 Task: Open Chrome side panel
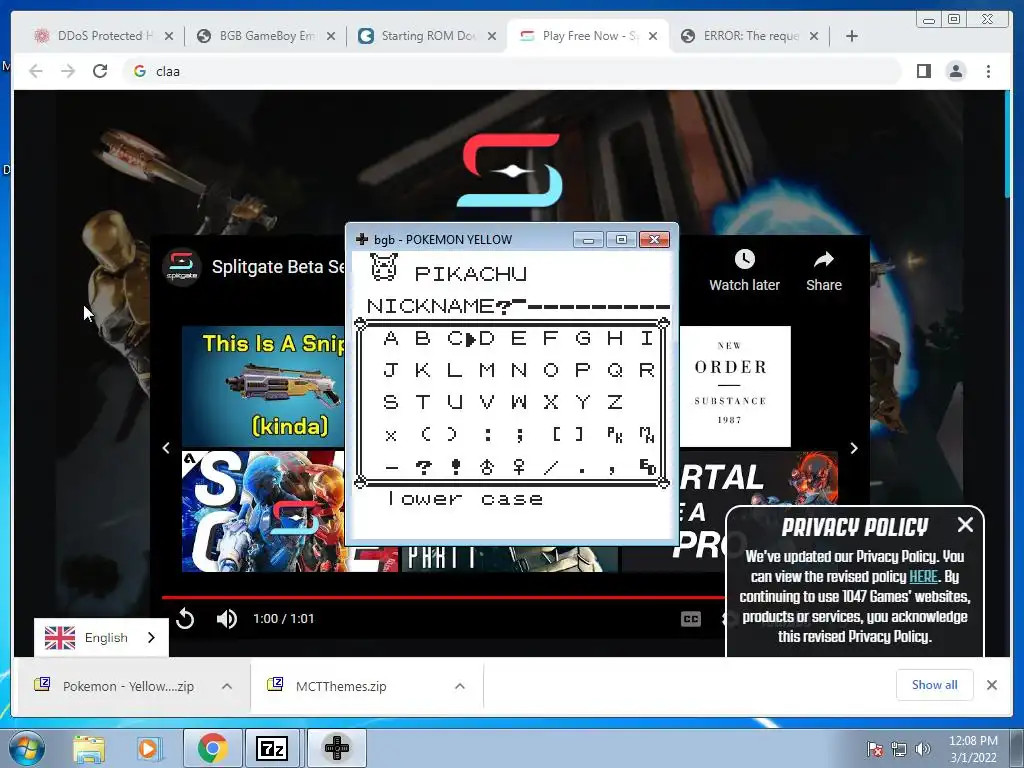[x=923, y=71]
